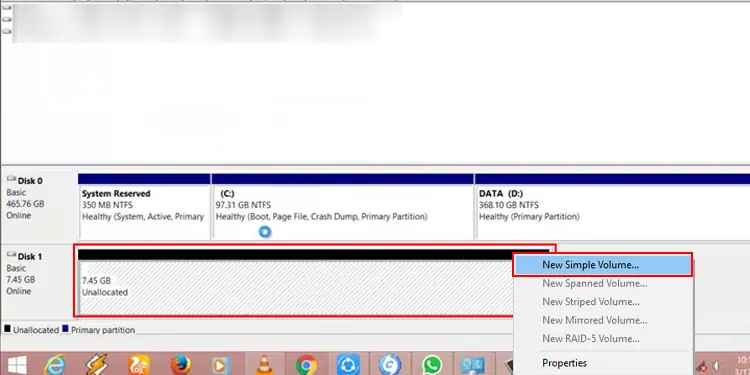Open the Disk Management taskbar icon
This screenshot has width=750, height=375.
point(473,366)
